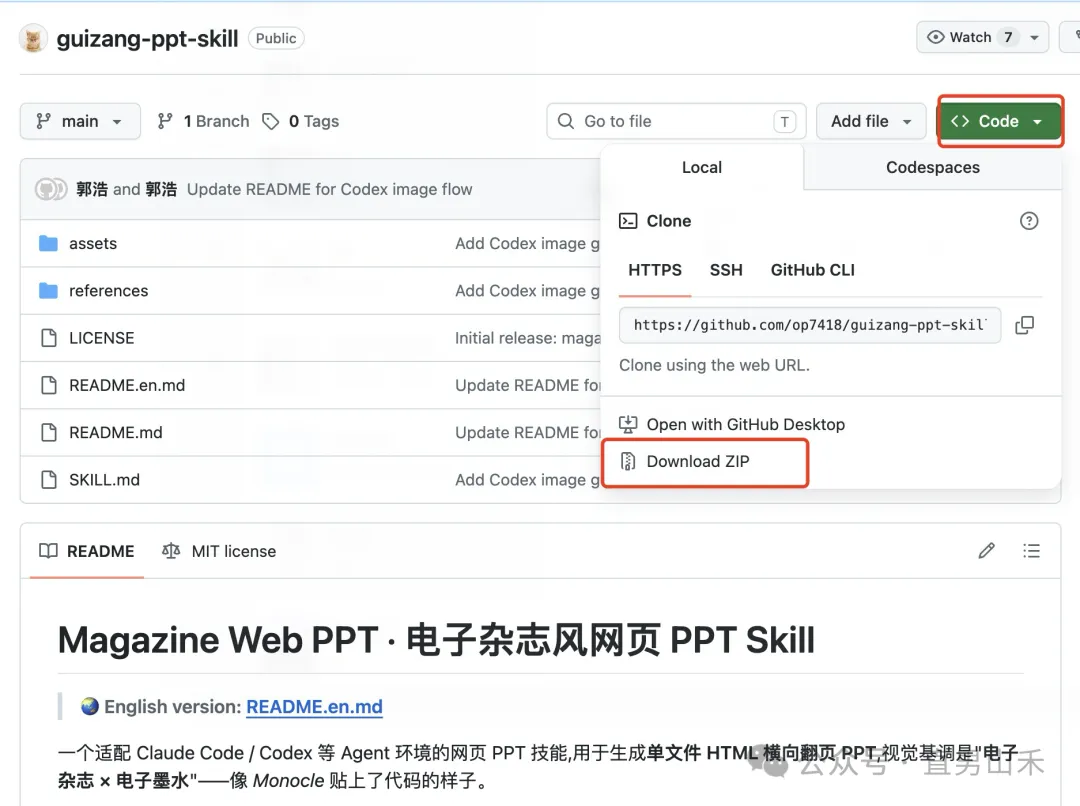Select the GitHub CLI clone tab
This screenshot has width=1080, height=806.
(x=812, y=270)
